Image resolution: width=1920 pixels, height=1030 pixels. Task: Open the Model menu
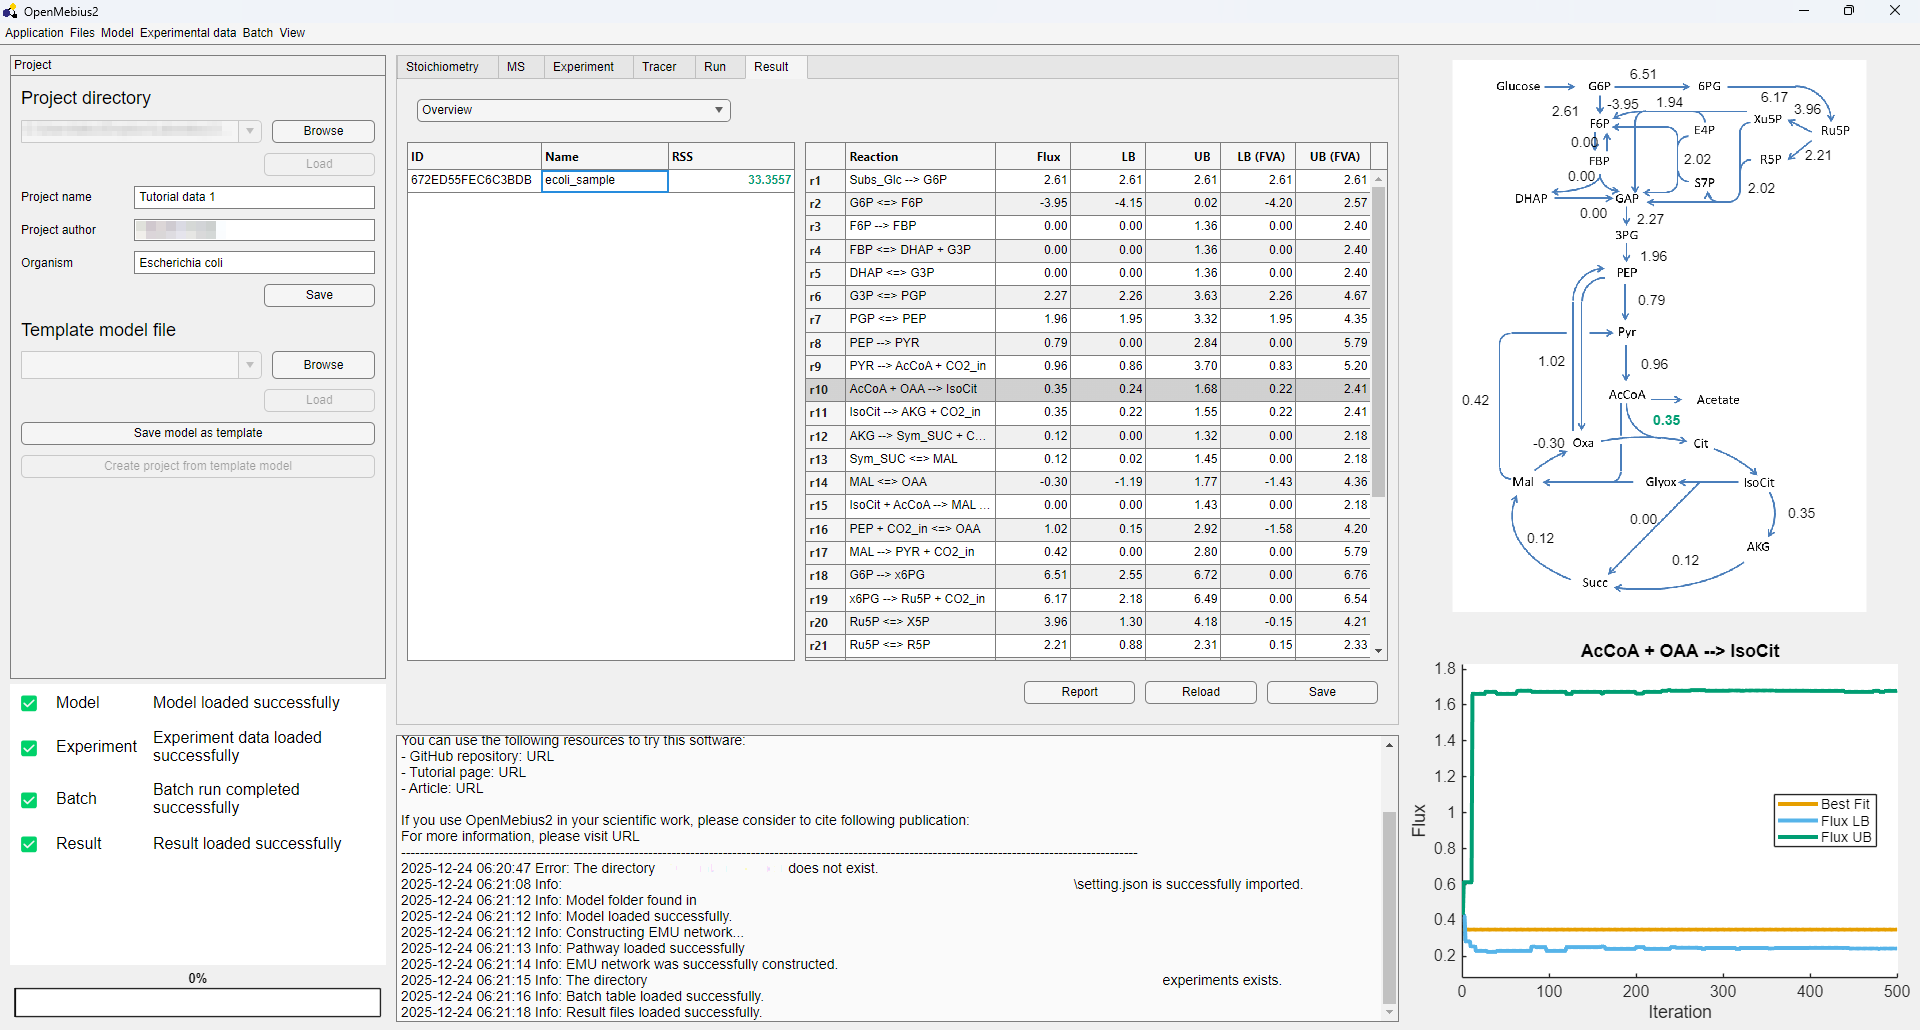pos(117,32)
